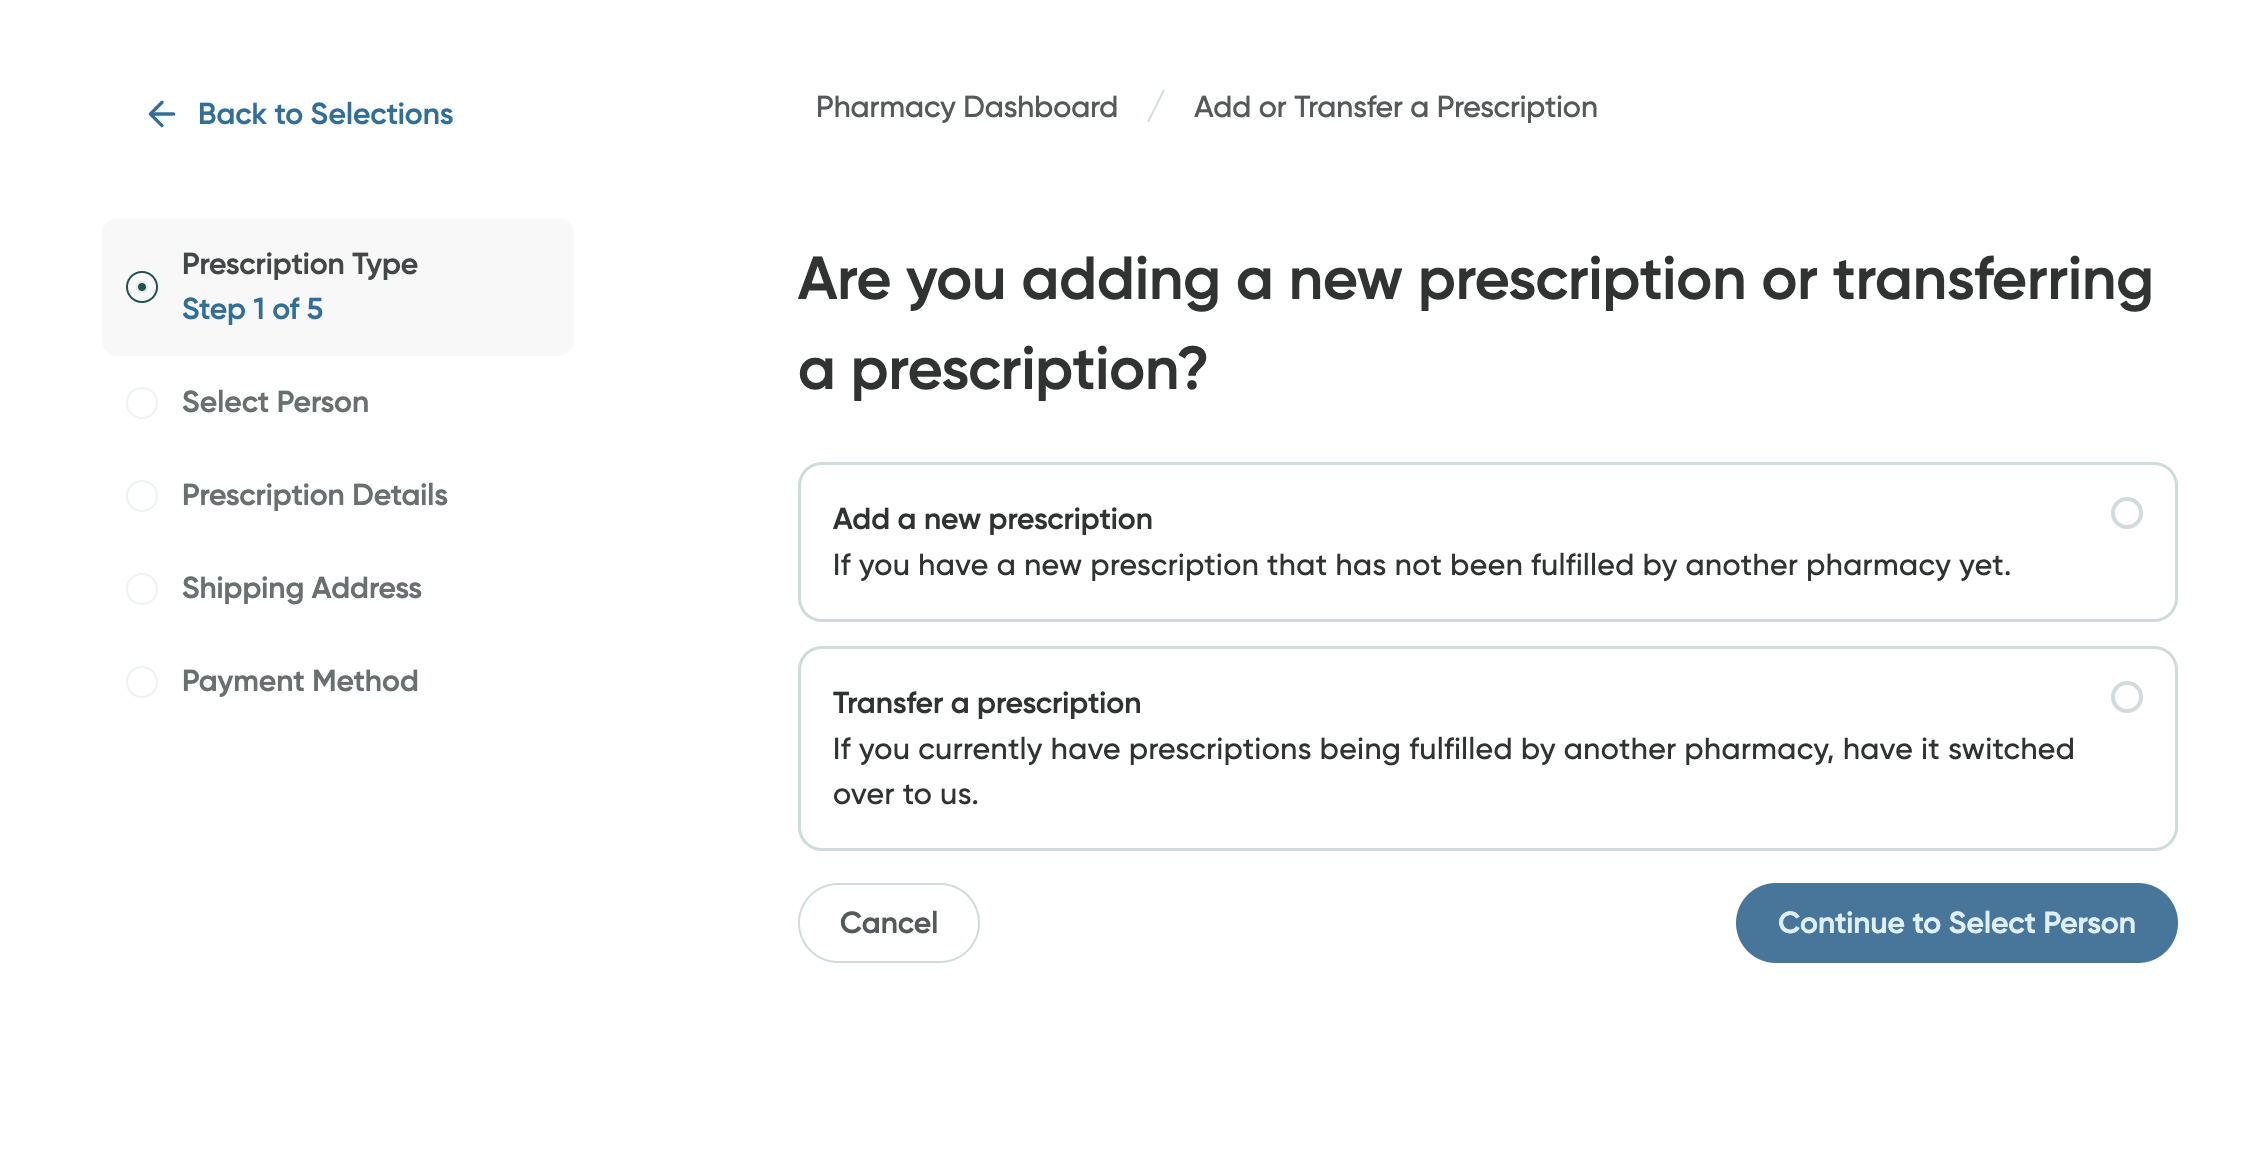Select the Add a new prescription radio button
2242x1160 pixels.
tap(2128, 514)
